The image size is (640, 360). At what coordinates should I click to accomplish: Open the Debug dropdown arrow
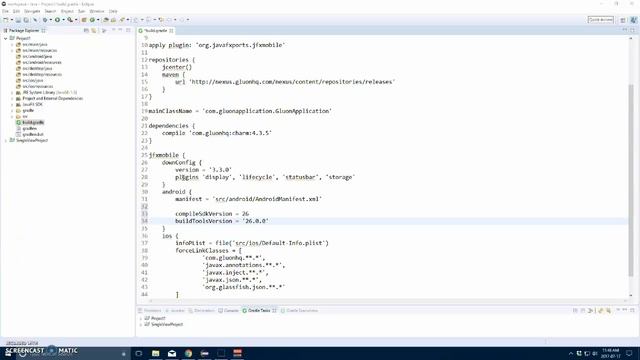(51, 20)
